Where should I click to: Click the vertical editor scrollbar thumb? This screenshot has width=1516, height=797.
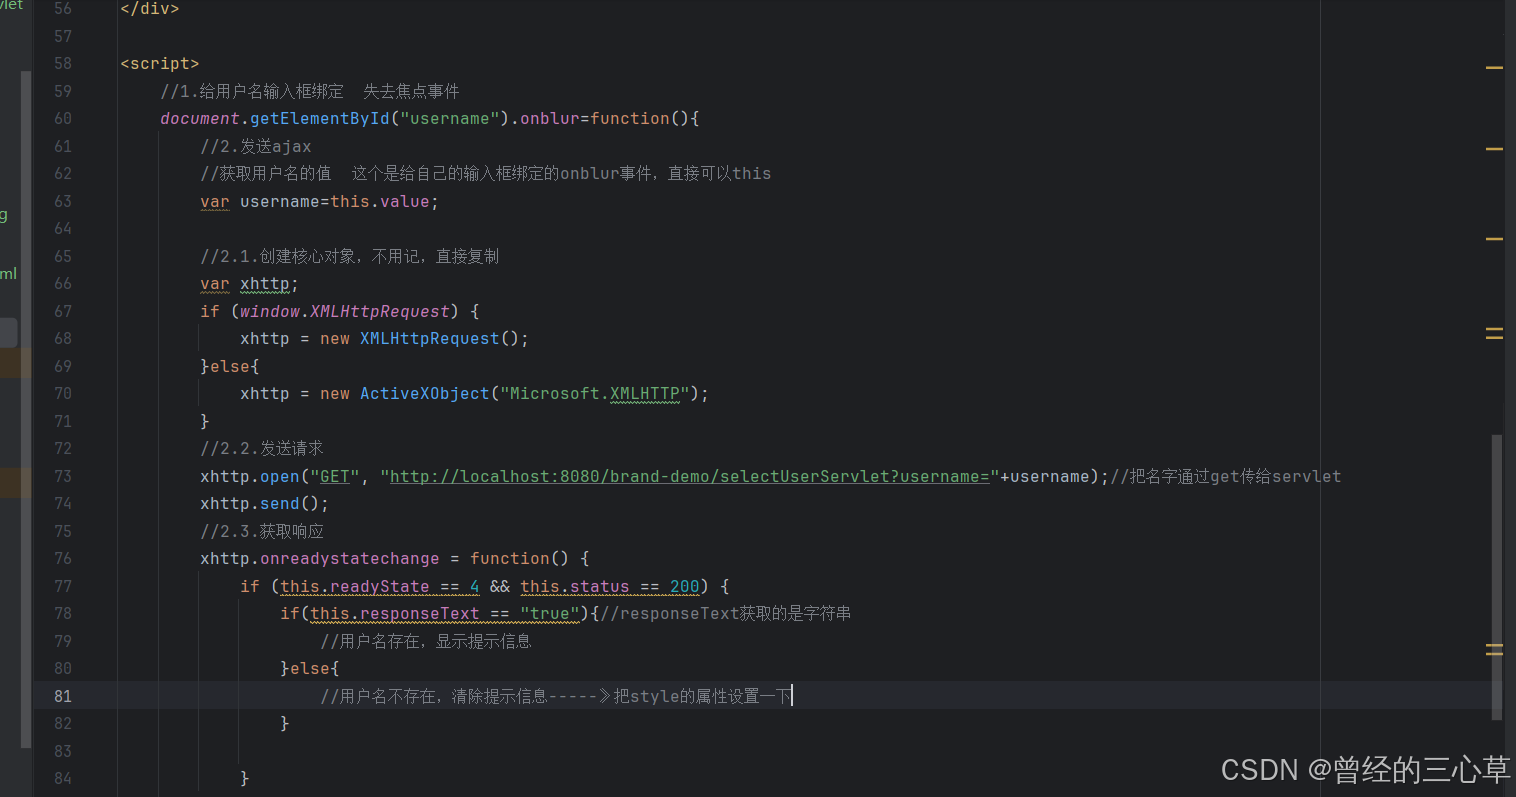pyautogui.click(x=1496, y=577)
